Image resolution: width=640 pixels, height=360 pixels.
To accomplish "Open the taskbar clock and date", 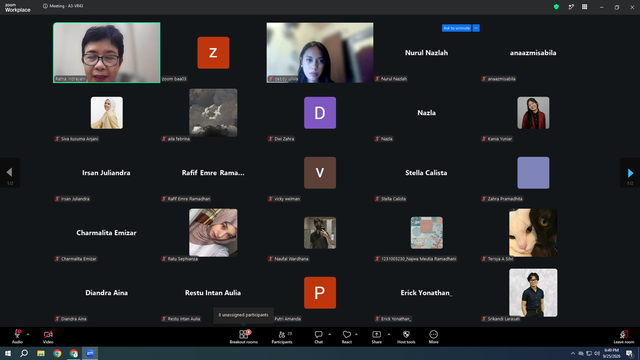I will [x=611, y=353].
